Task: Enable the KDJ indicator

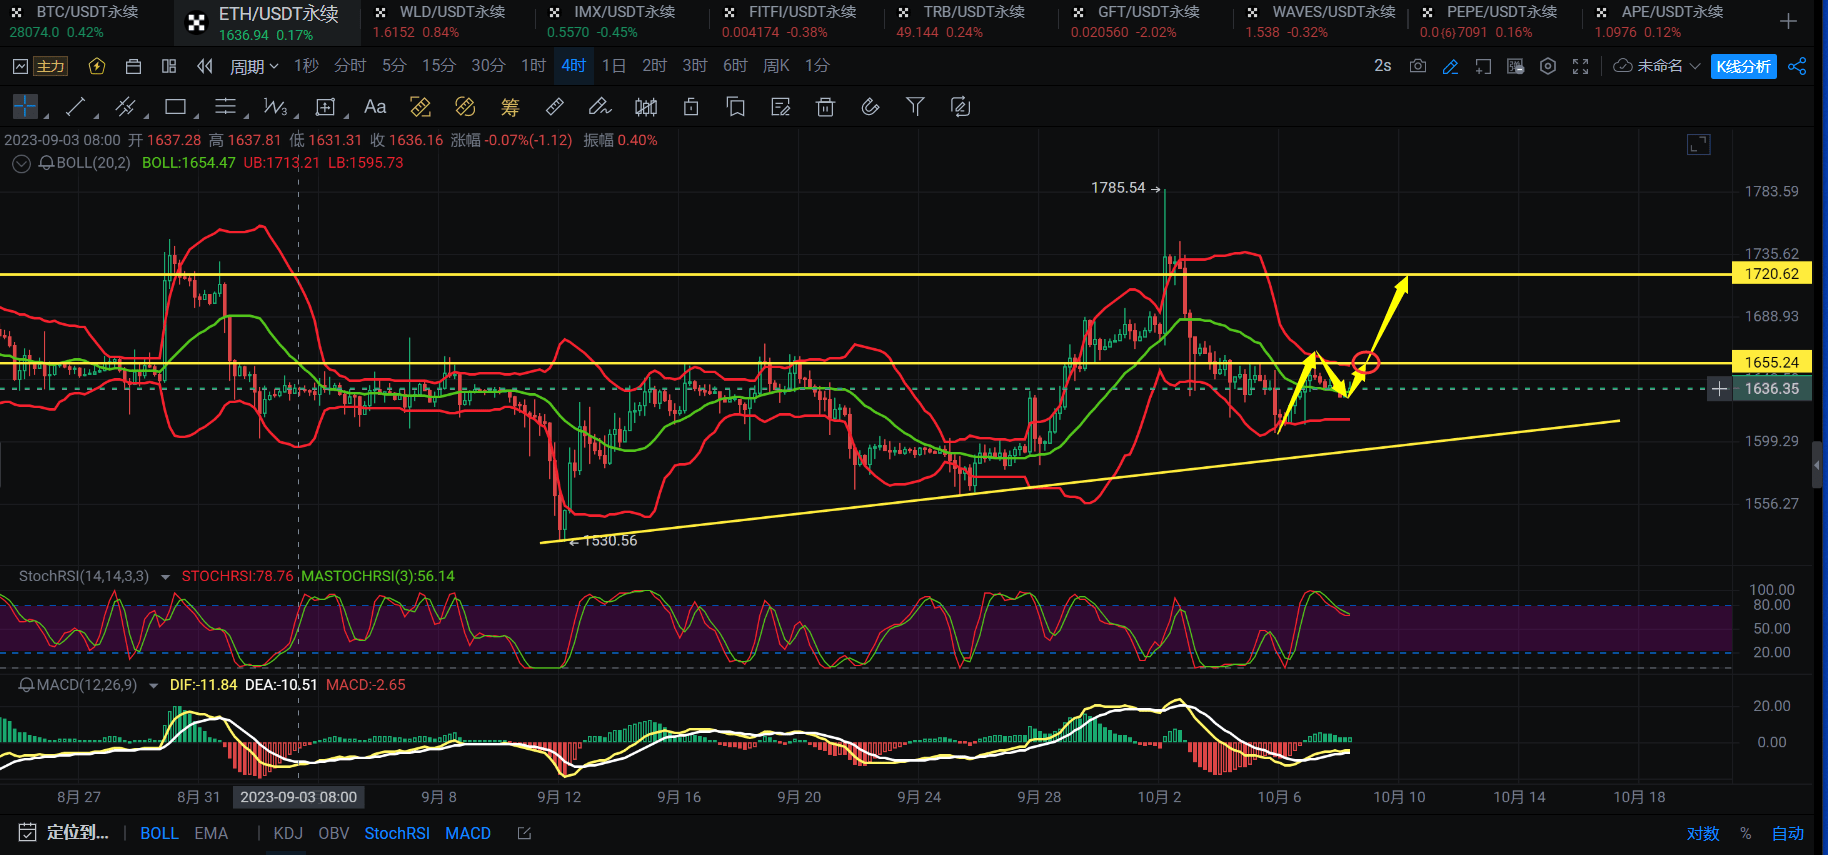Action: click(x=288, y=833)
